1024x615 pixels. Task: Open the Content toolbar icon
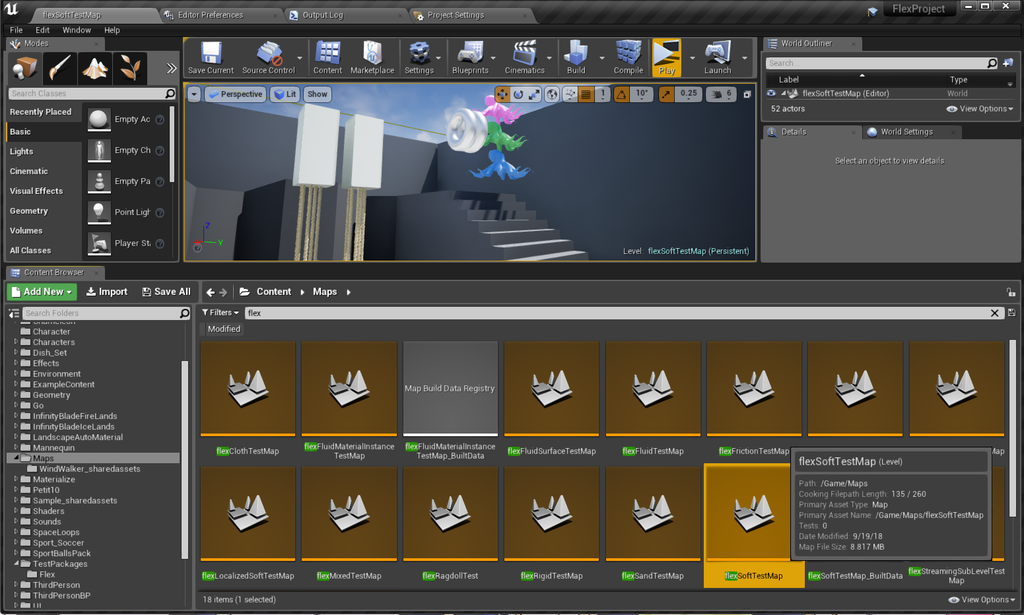pyautogui.click(x=327, y=57)
